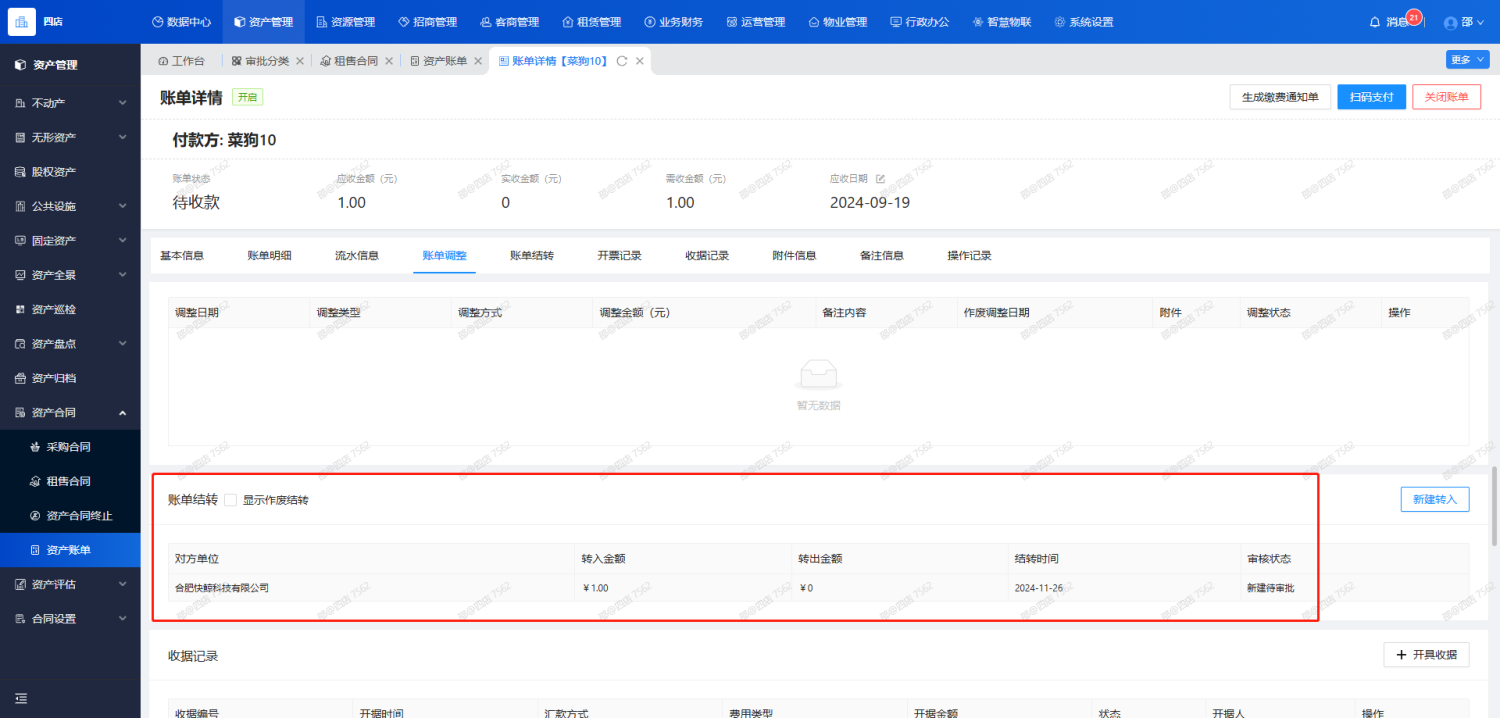Collapse the sidebar with bottom toggle icon
Viewport: 1500px width, 718px height.
(x=21, y=698)
